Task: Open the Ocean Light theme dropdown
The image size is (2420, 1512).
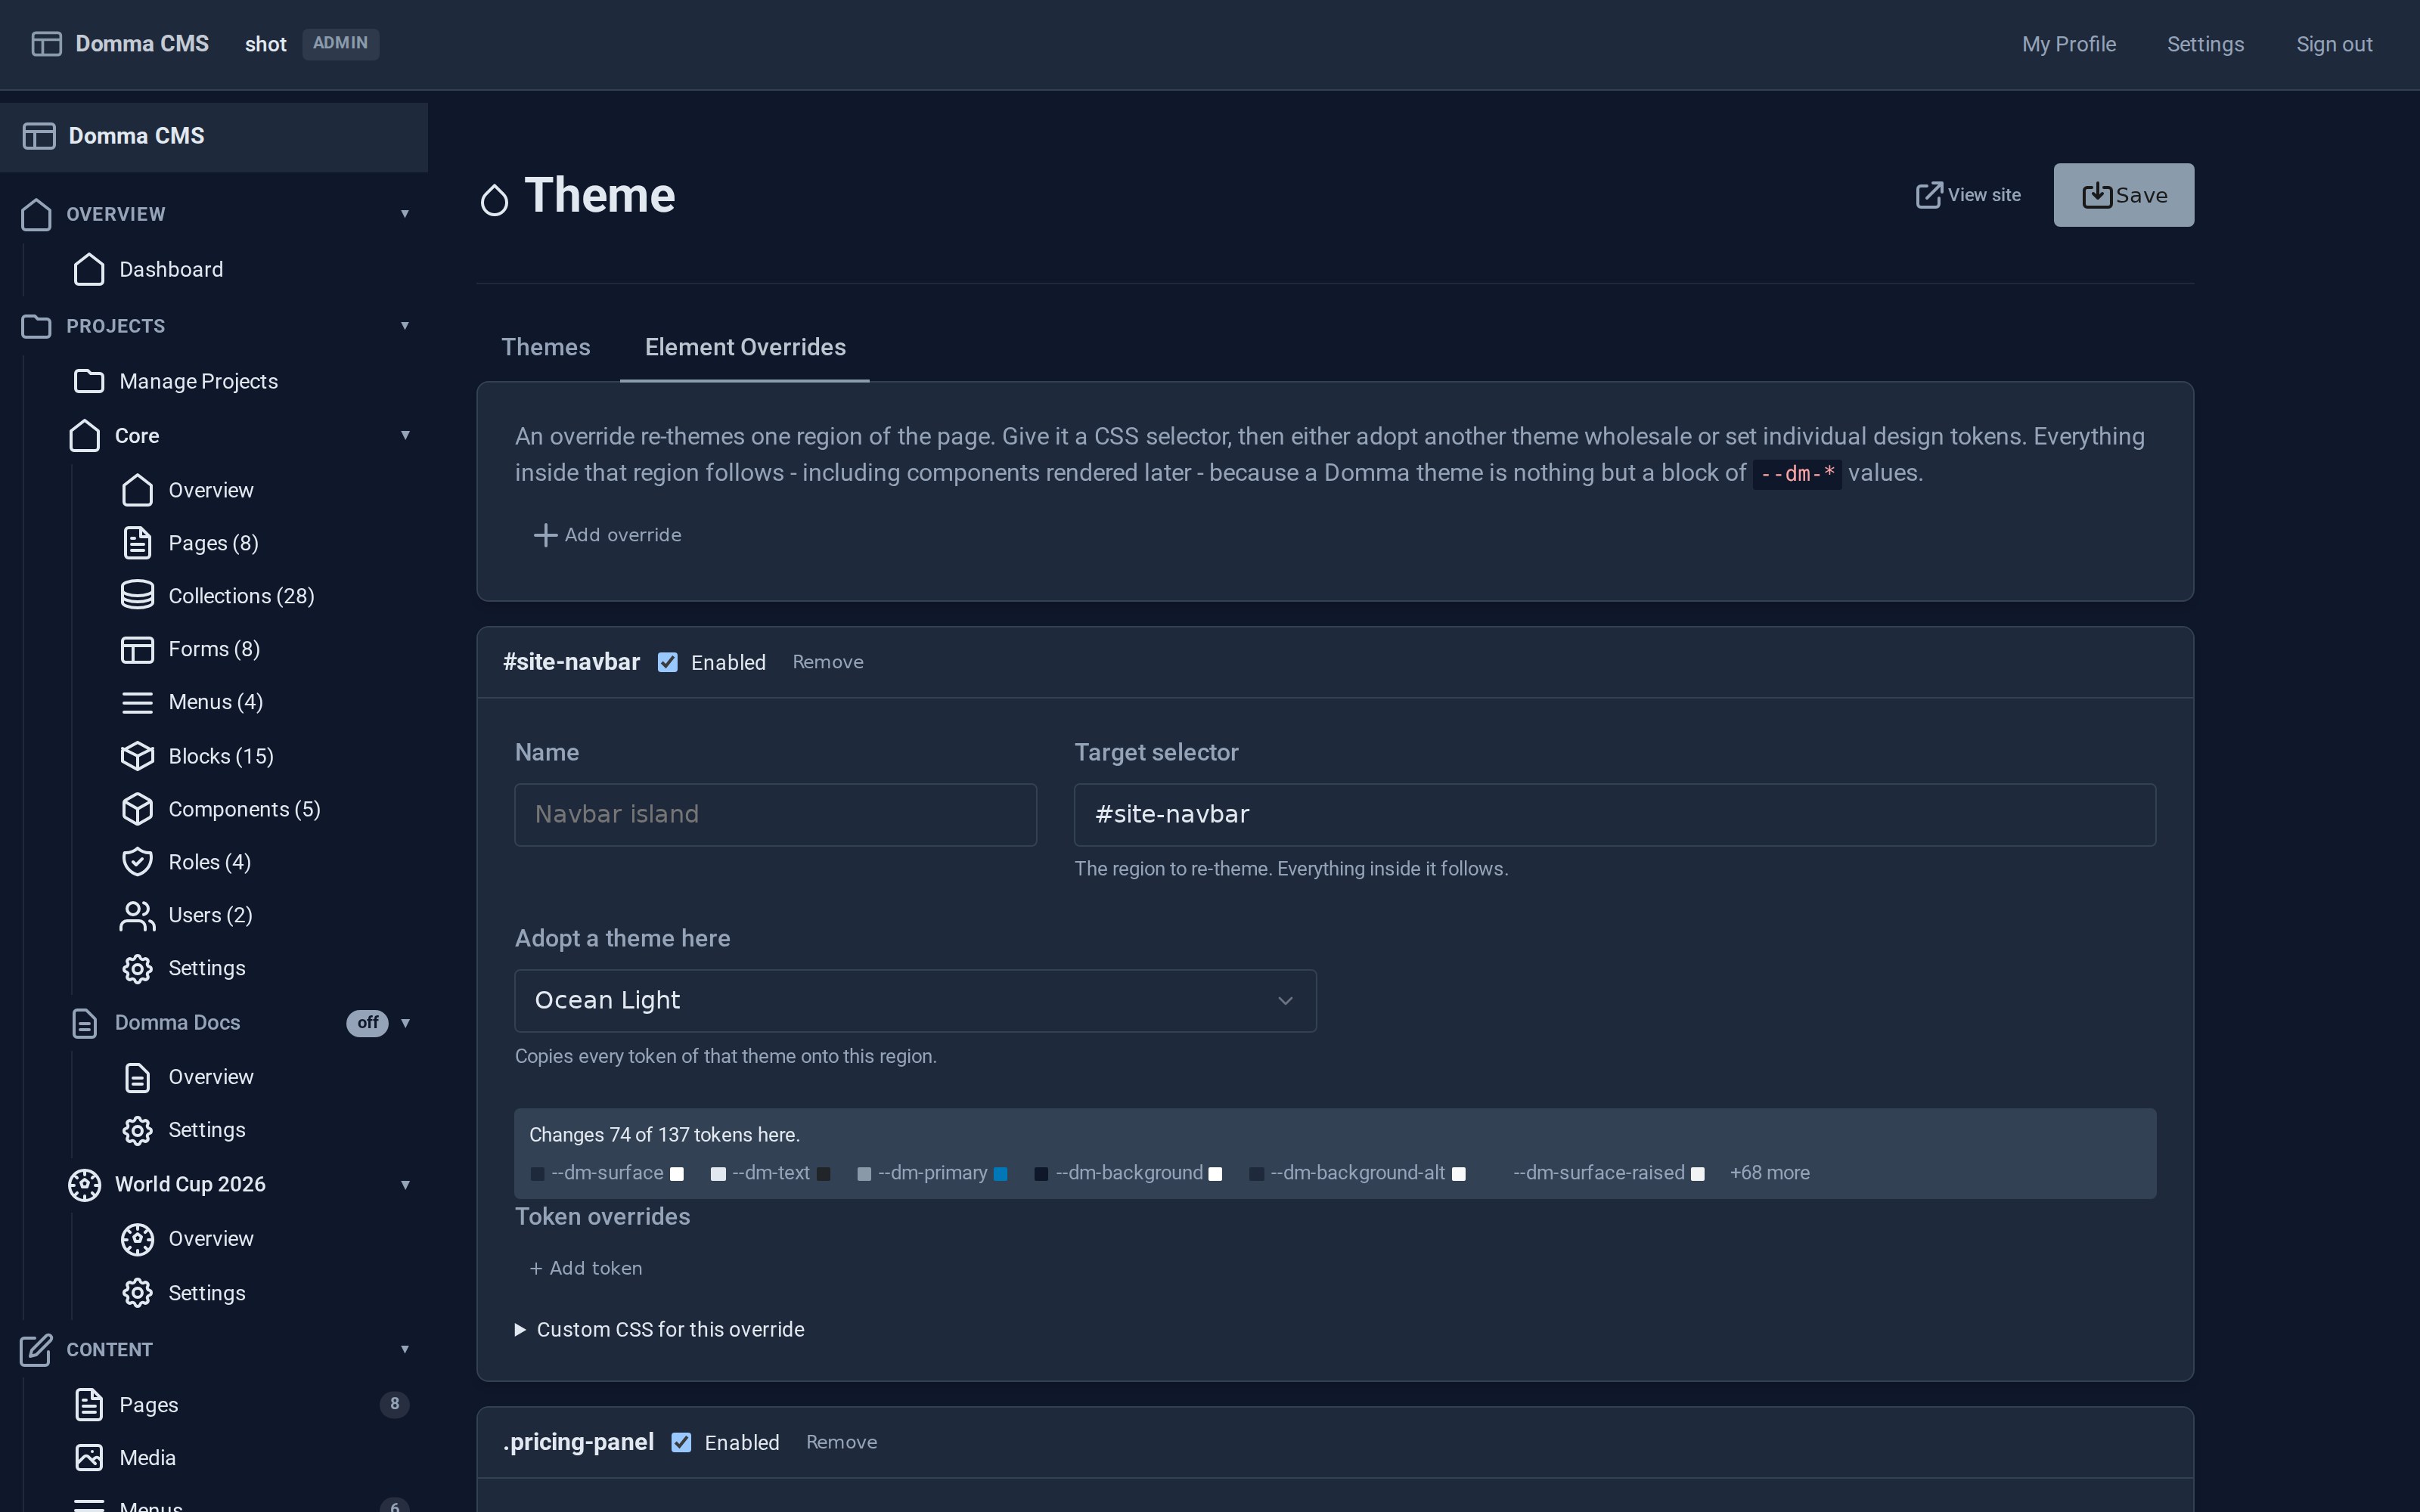Action: coord(915,1000)
